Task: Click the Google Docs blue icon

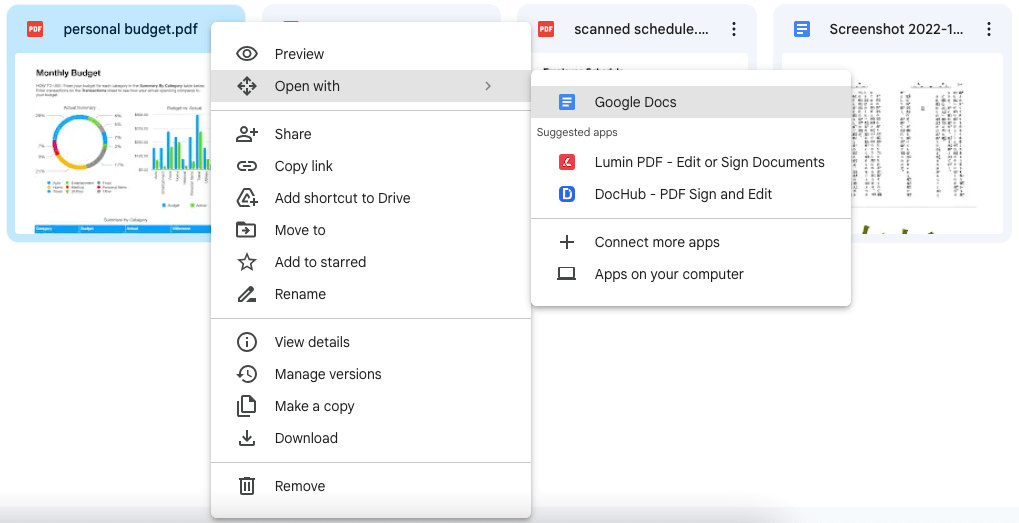Action: pos(567,102)
